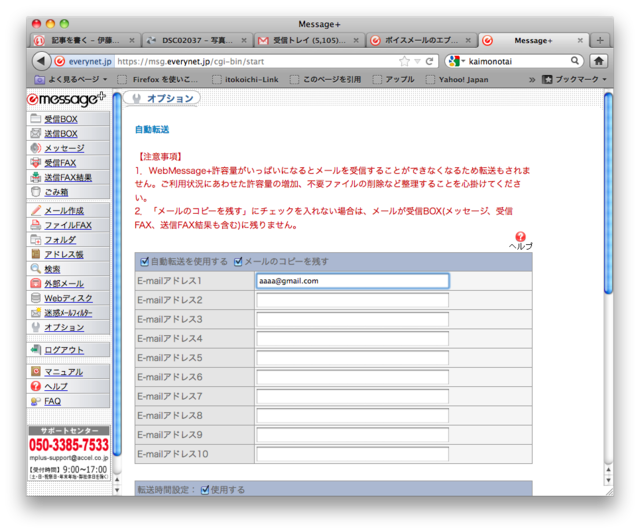Click the ログアウト link
Screen dimensions: 640x531
(x=64, y=350)
